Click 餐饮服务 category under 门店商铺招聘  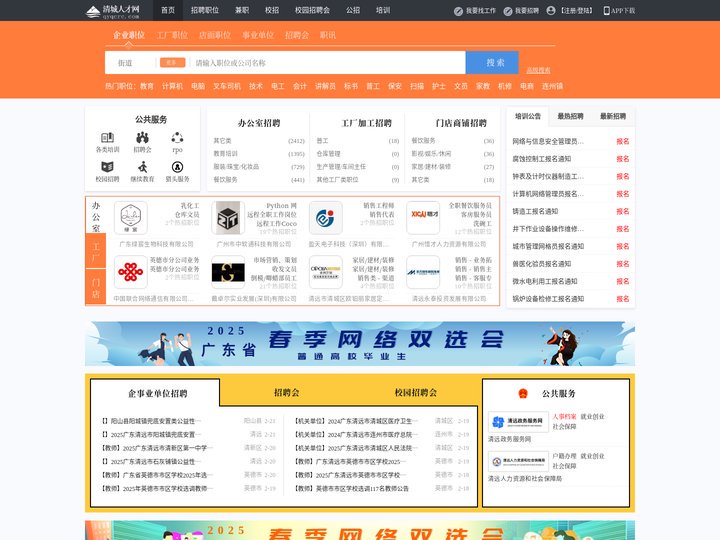coord(423,141)
